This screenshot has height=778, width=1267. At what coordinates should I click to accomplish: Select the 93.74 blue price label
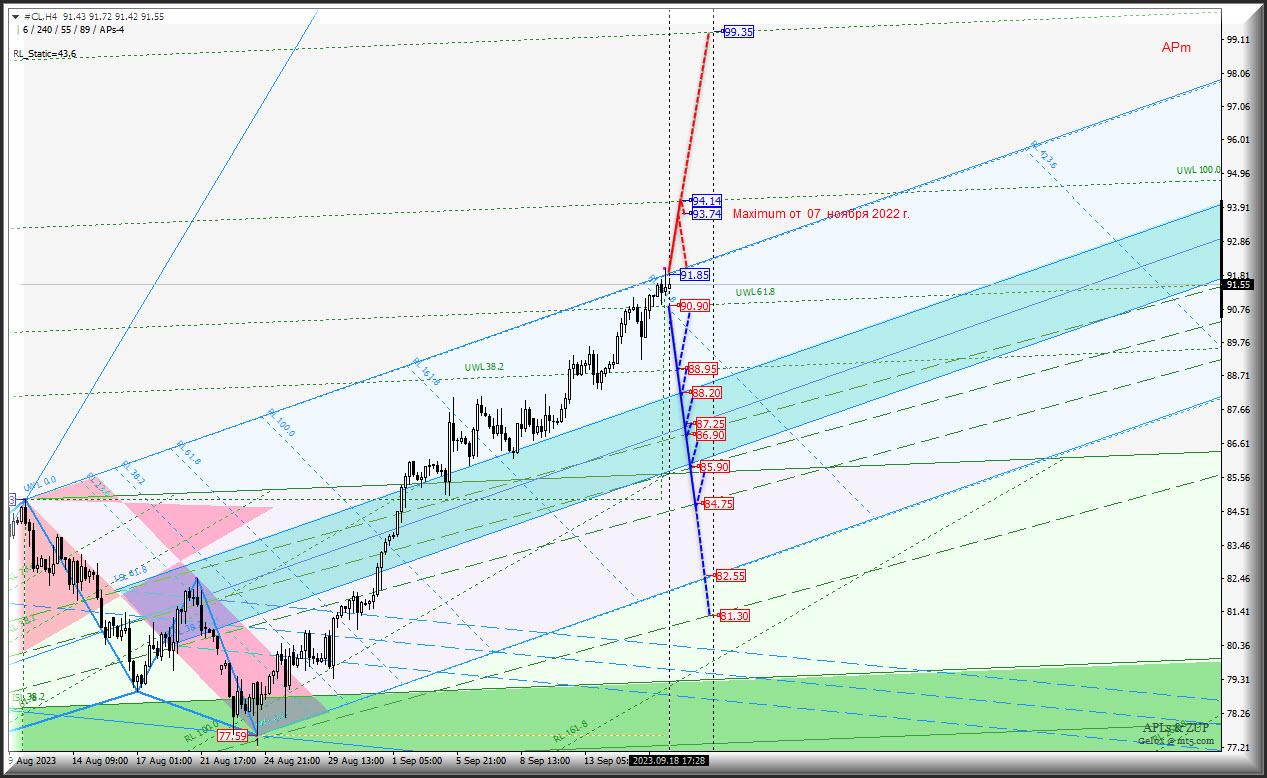coord(707,214)
